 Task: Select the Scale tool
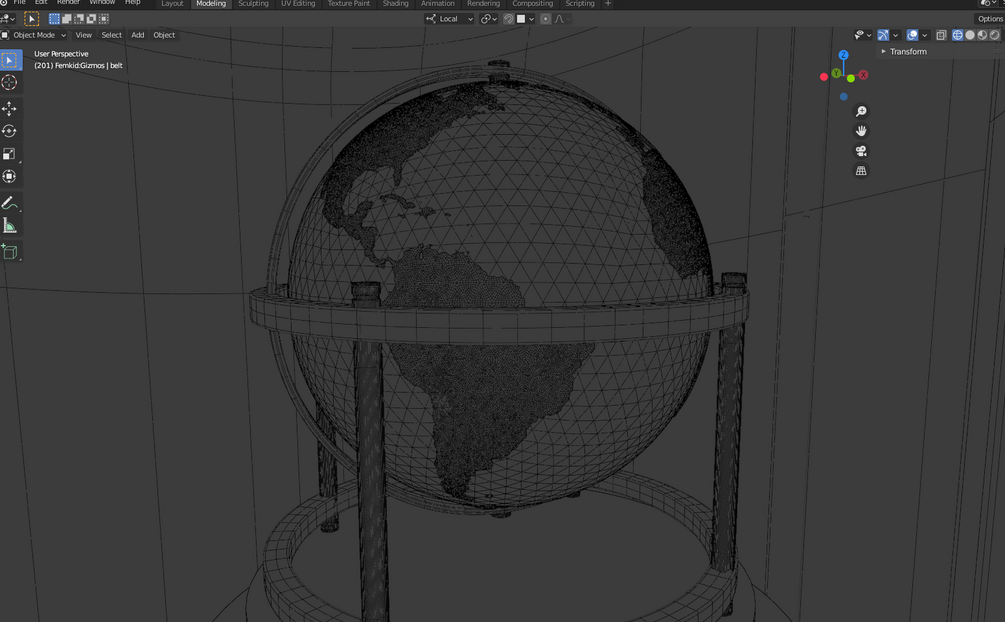[10, 154]
